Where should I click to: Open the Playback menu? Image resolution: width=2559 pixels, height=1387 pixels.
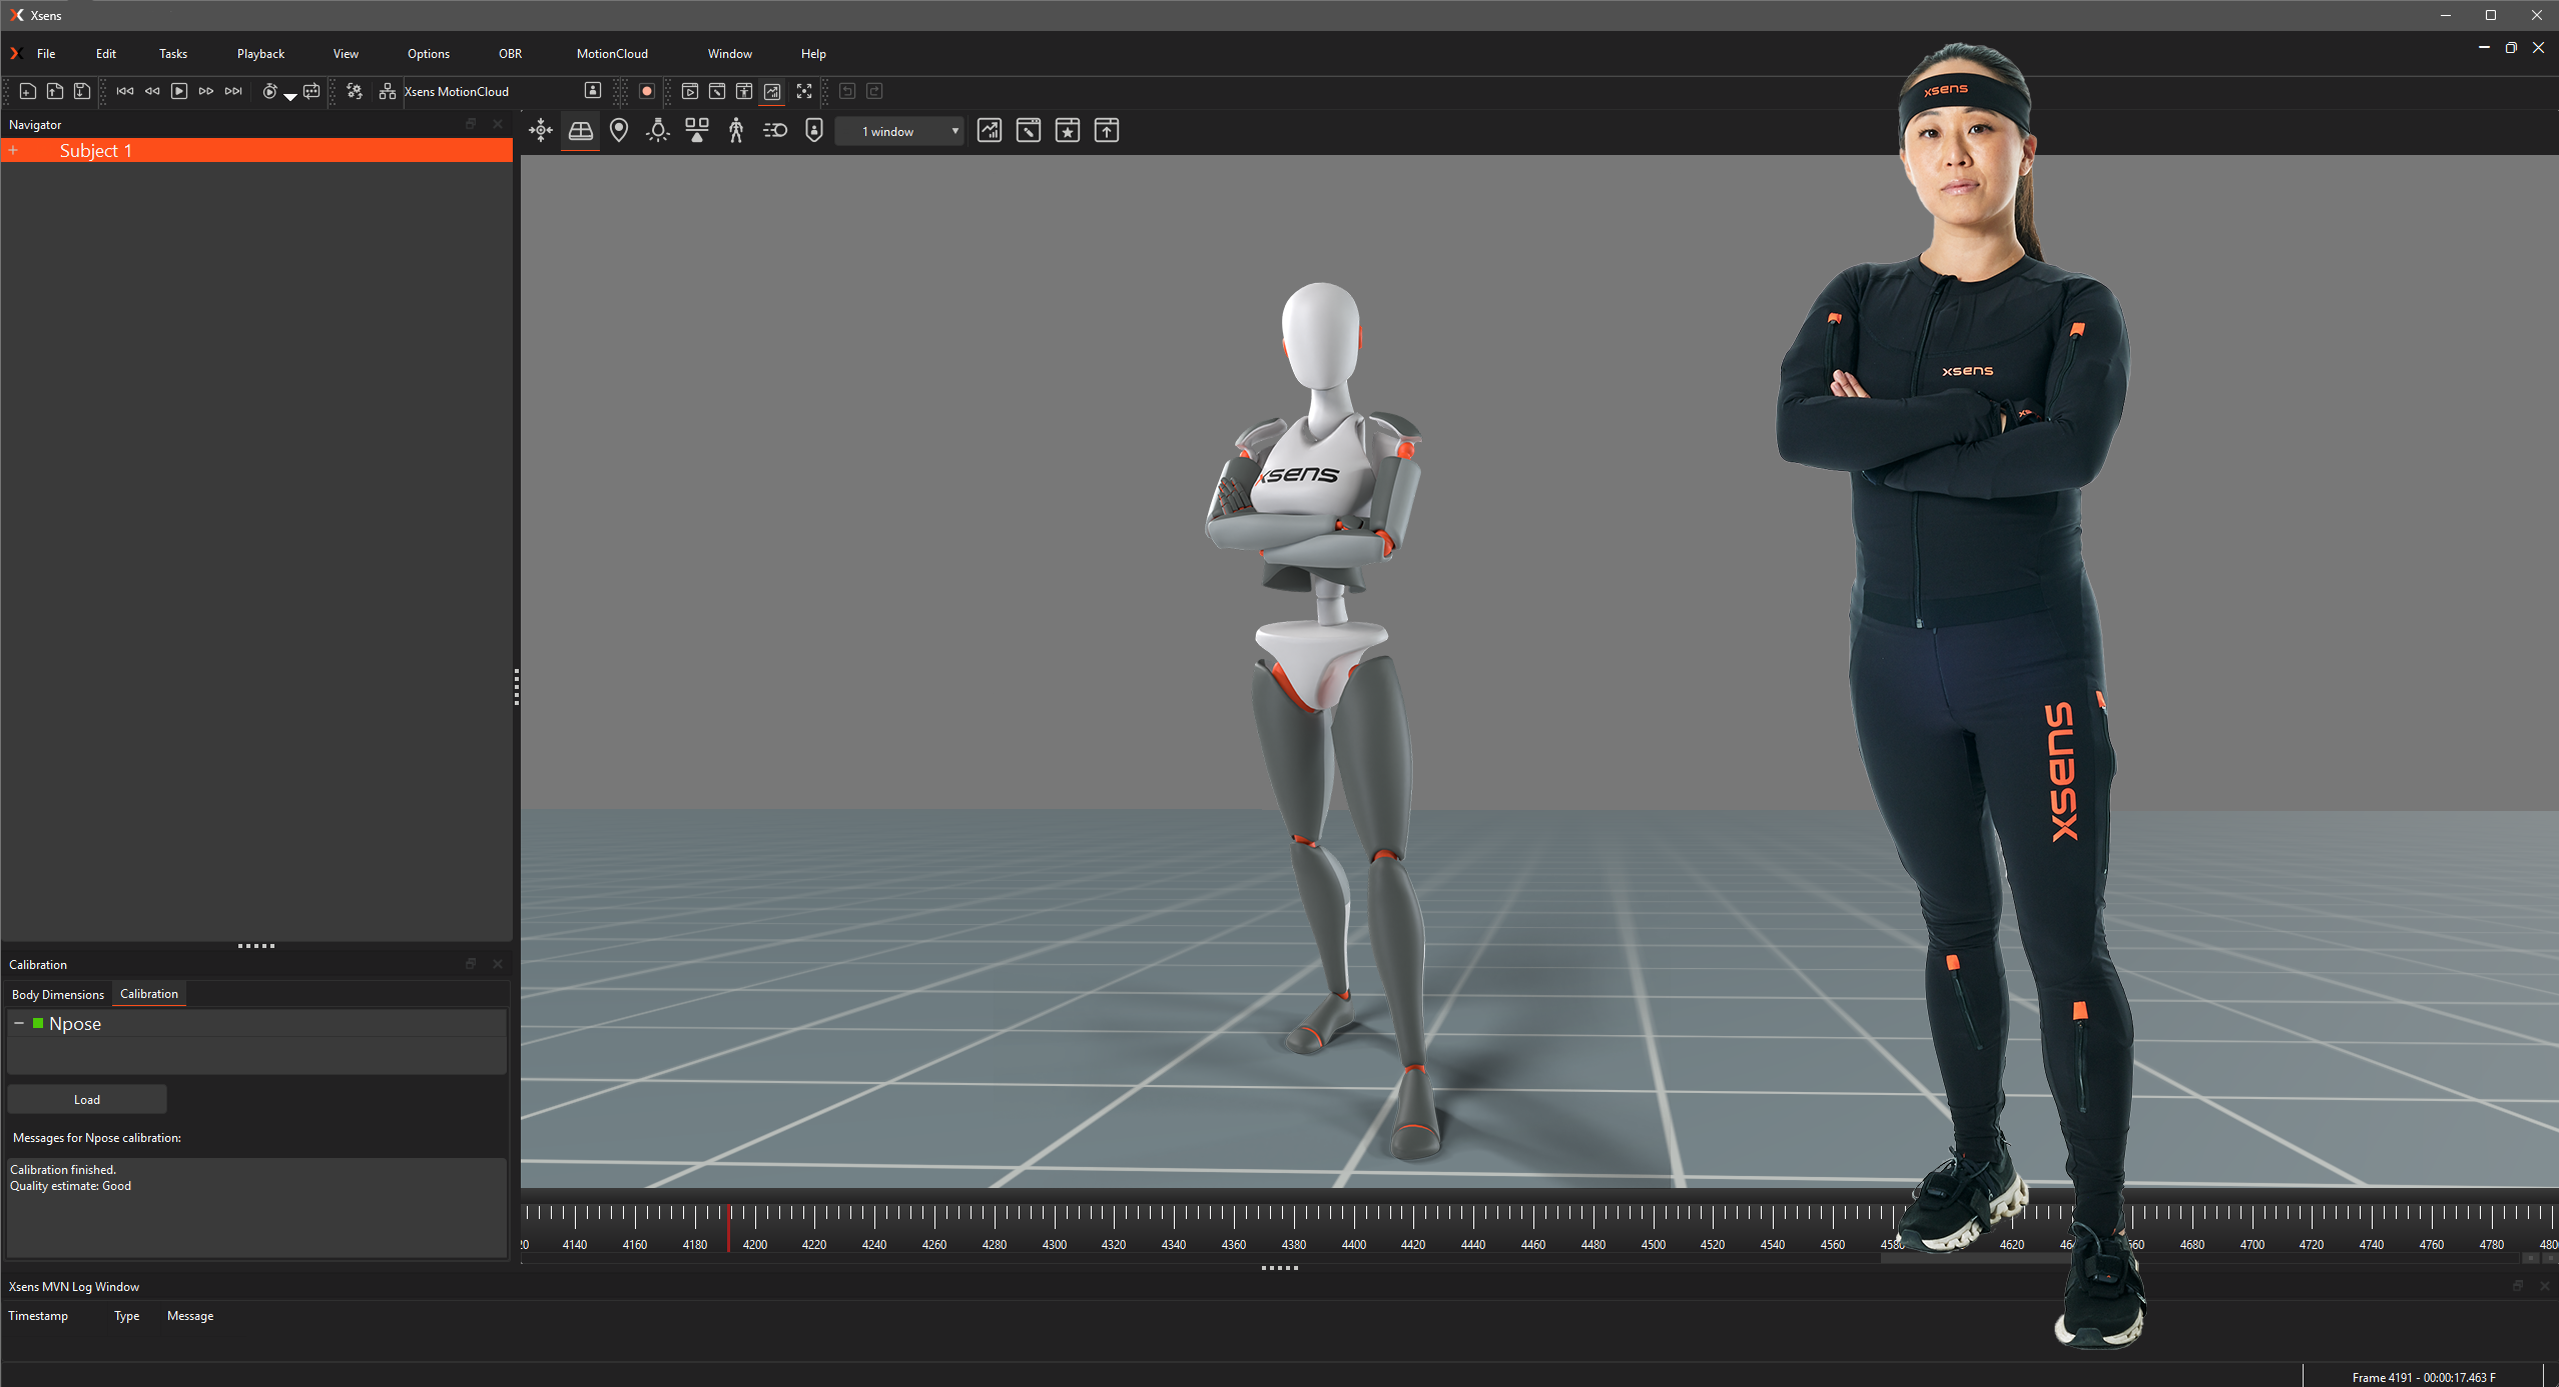pos(261,54)
